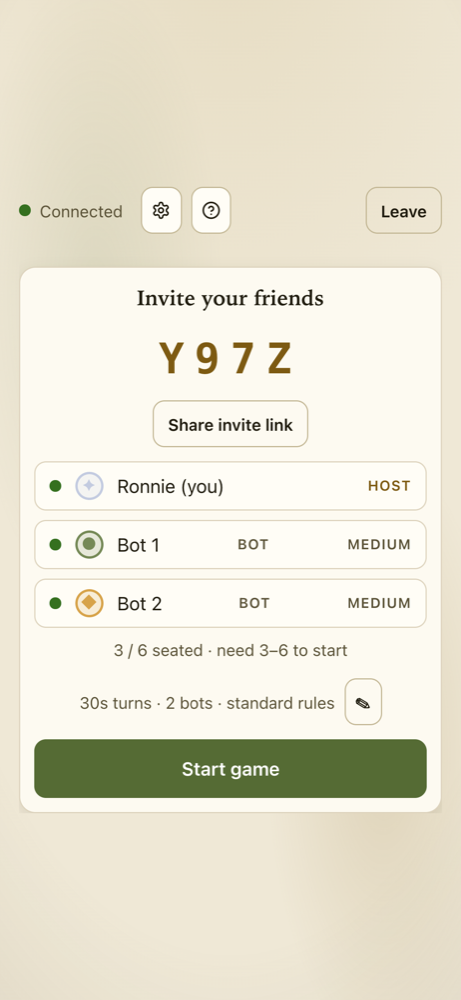Click the 30s turns rules summary text
This screenshot has width=461, height=1000.
click(207, 703)
